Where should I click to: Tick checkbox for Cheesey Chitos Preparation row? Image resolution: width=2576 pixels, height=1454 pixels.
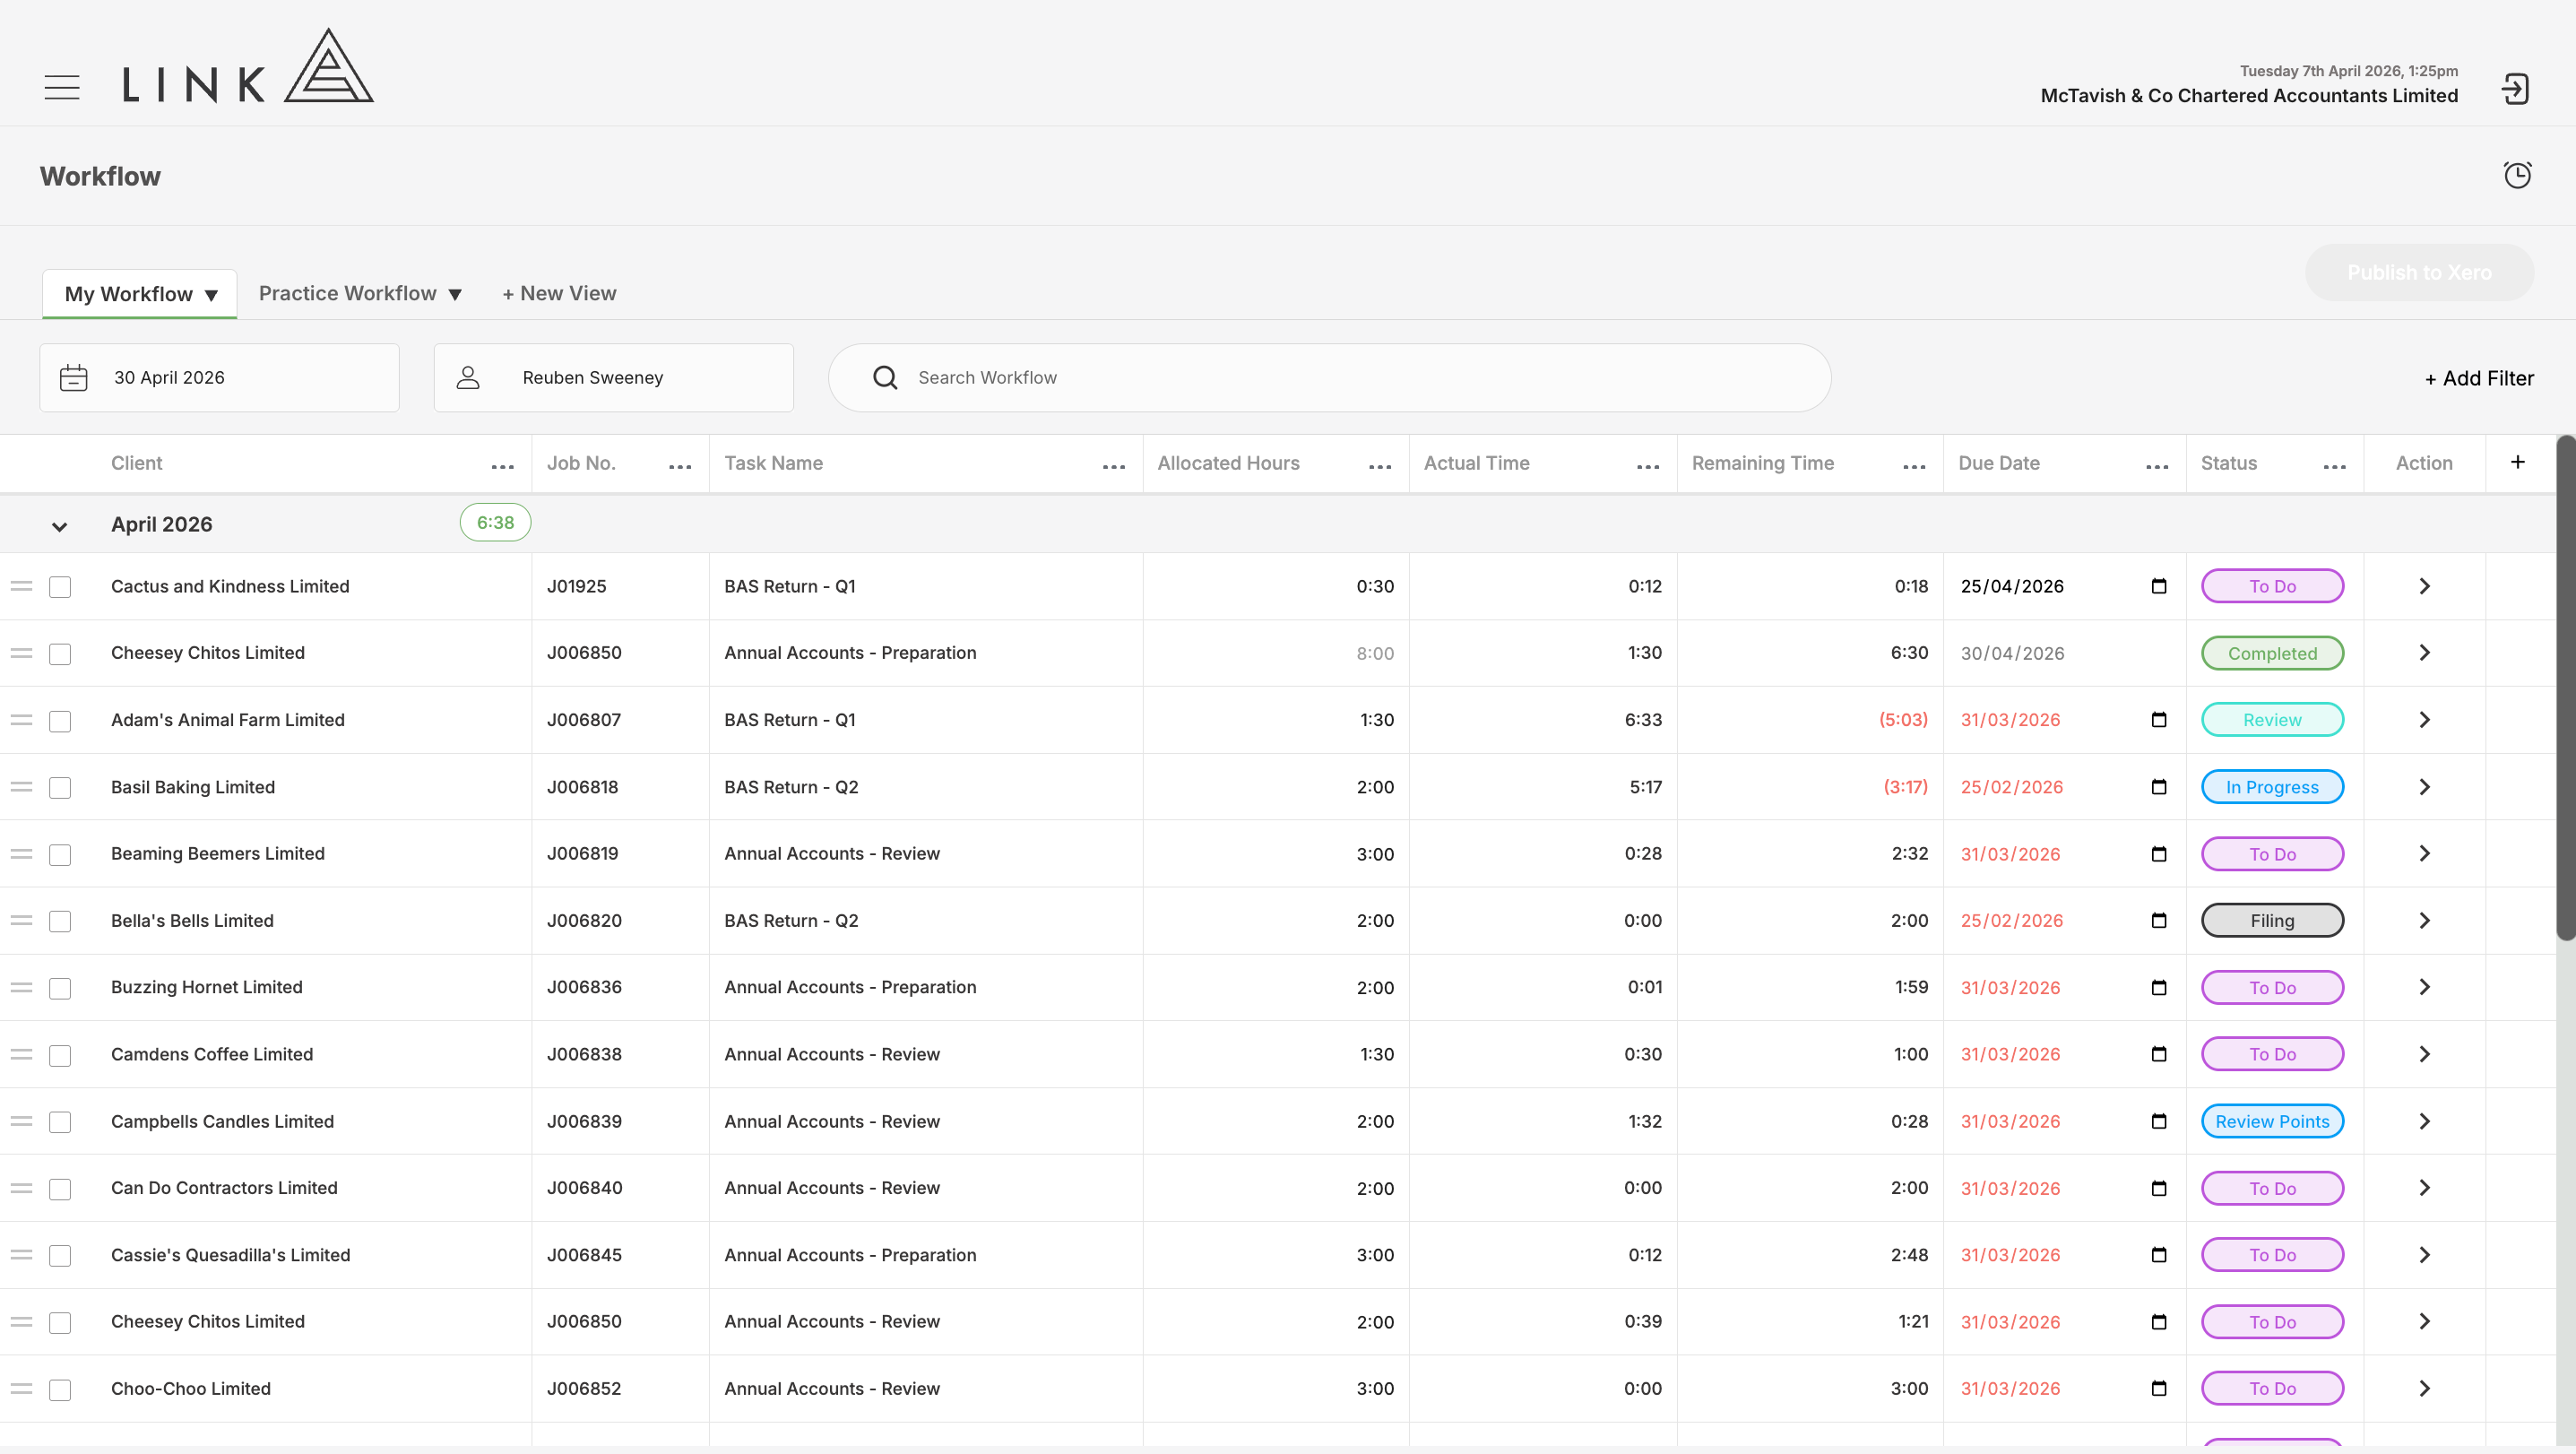[x=60, y=654]
